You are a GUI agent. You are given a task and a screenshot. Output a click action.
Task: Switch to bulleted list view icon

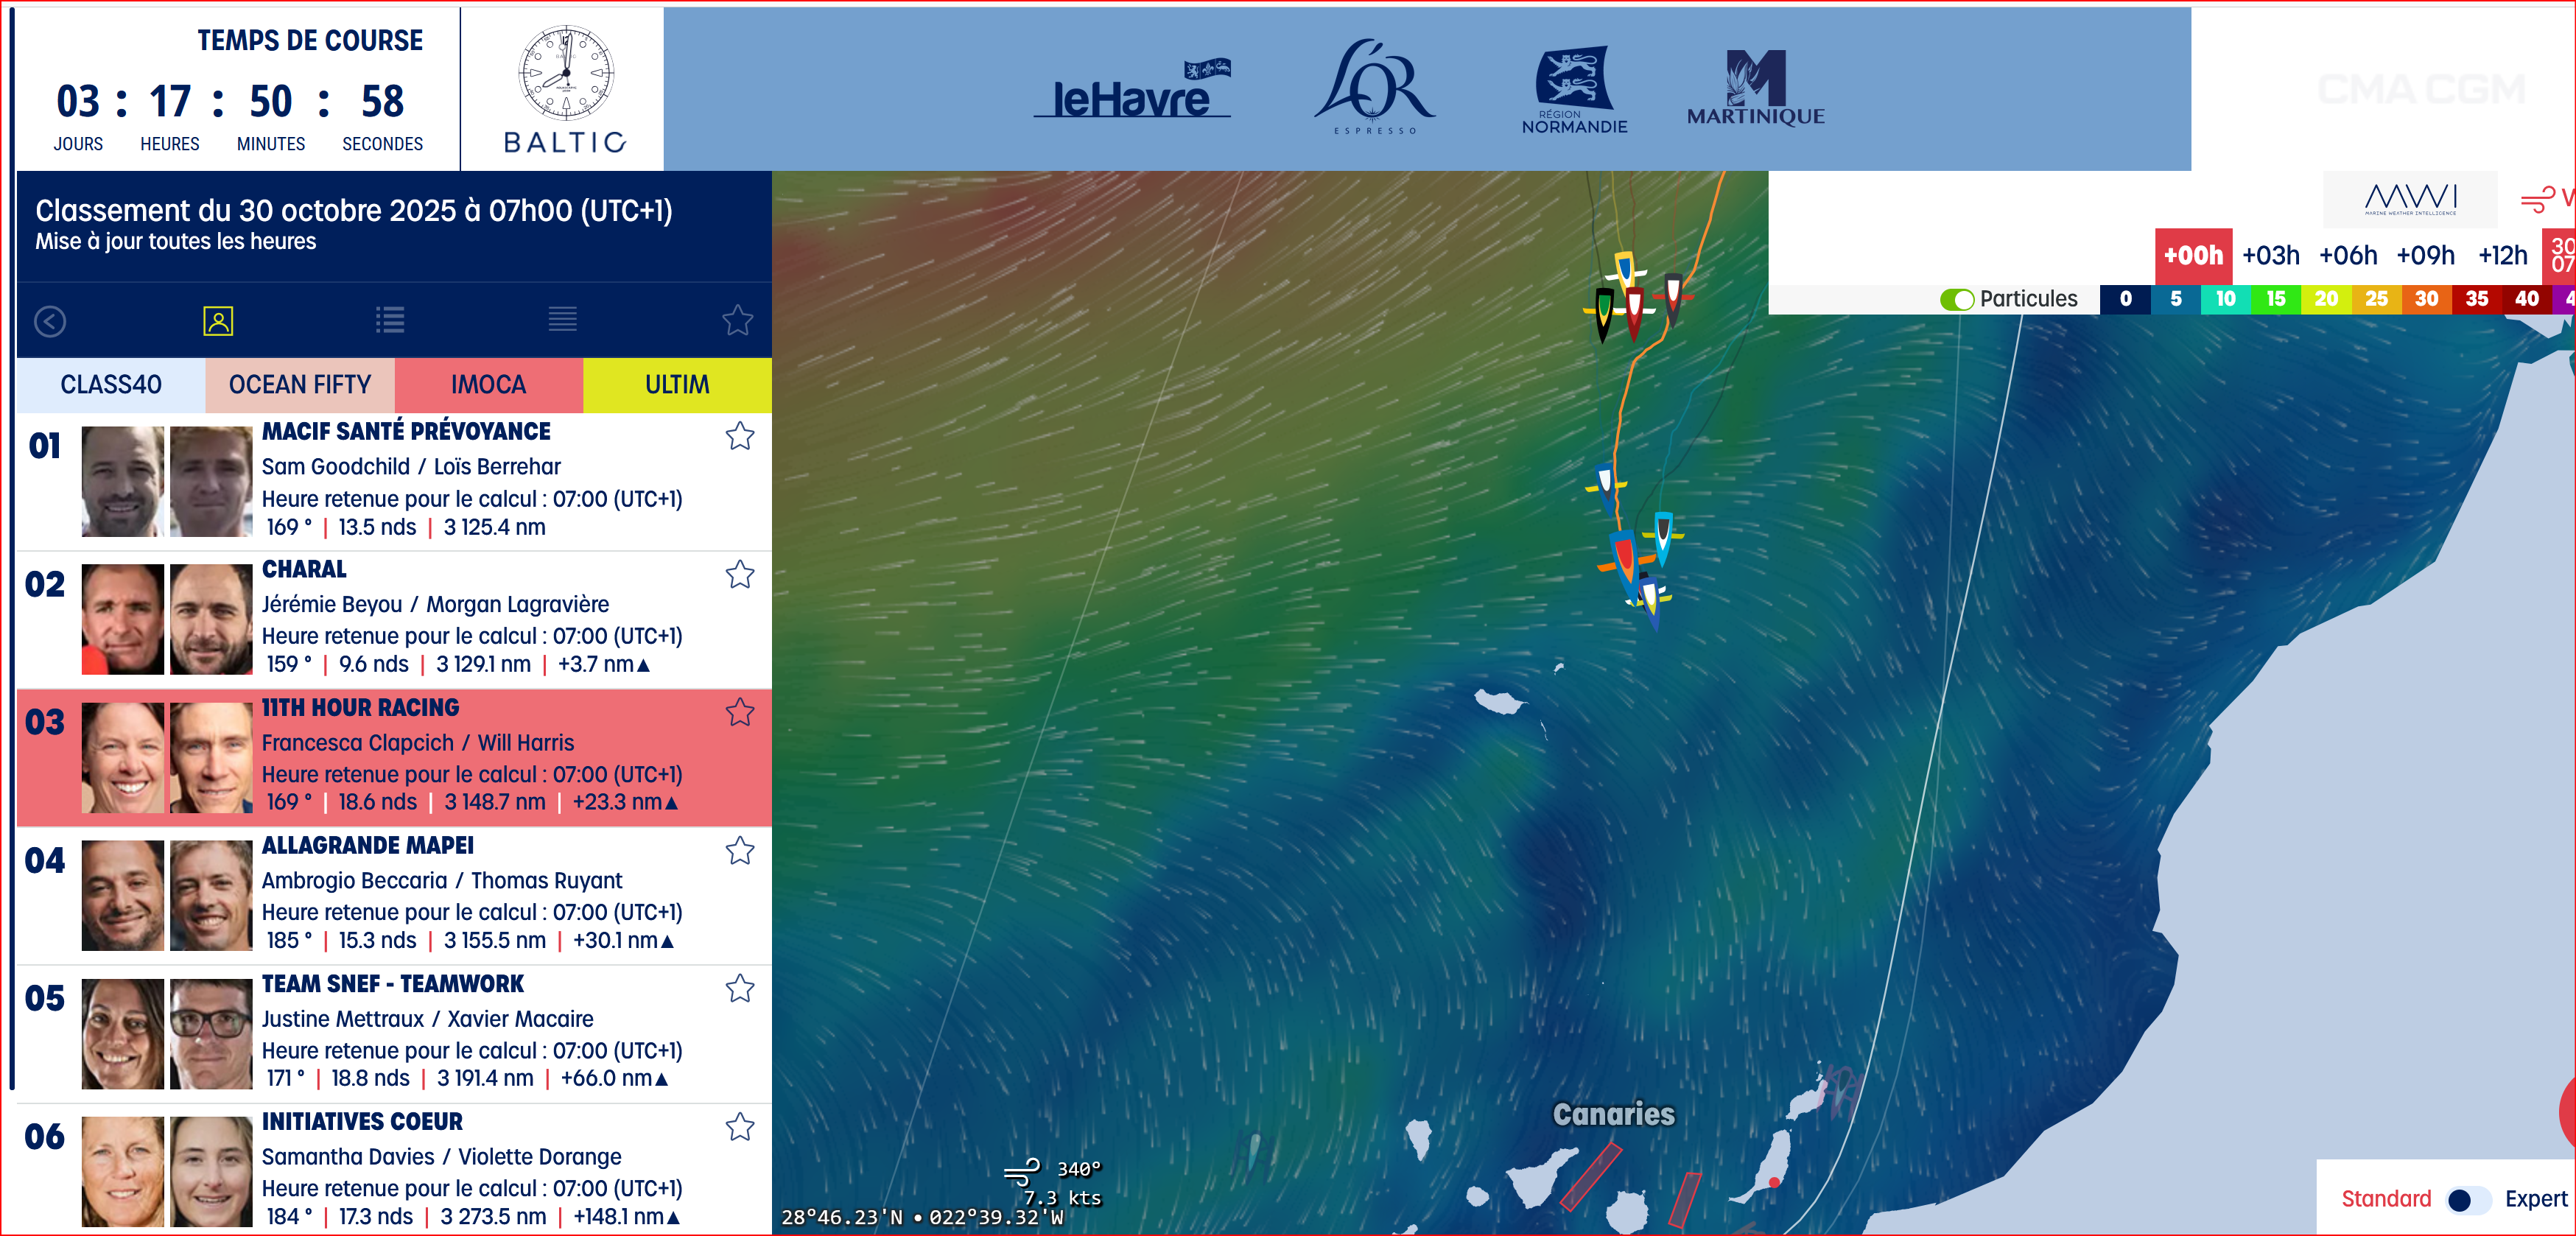(390, 320)
